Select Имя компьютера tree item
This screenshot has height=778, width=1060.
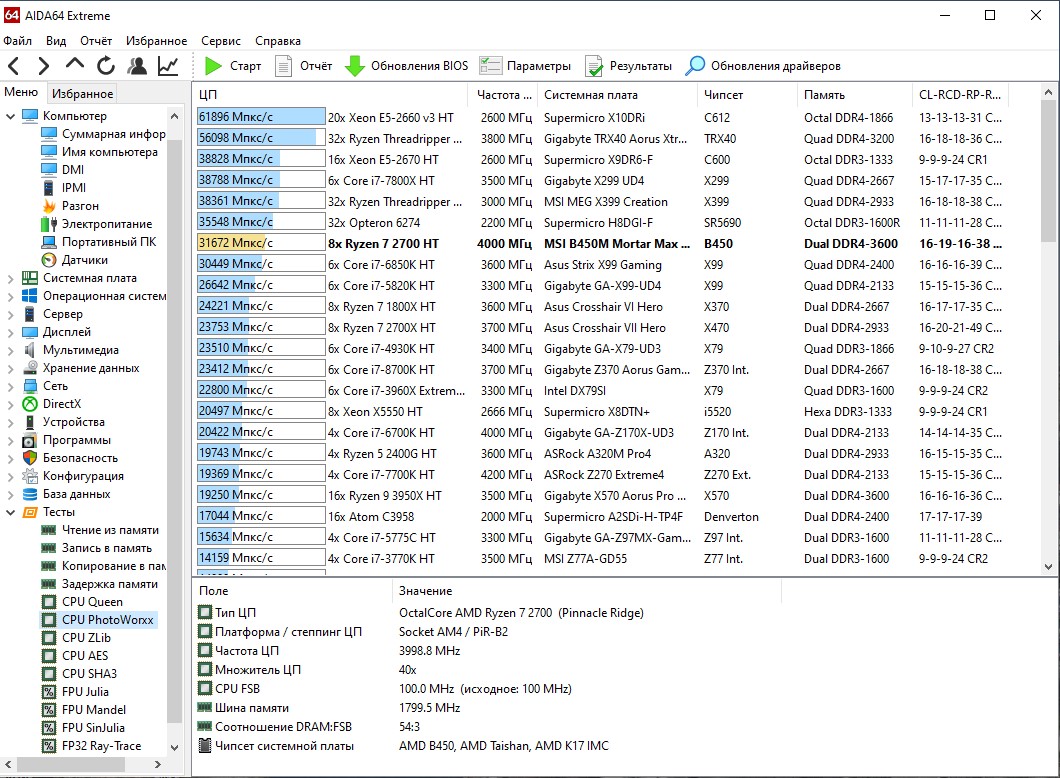(x=110, y=152)
